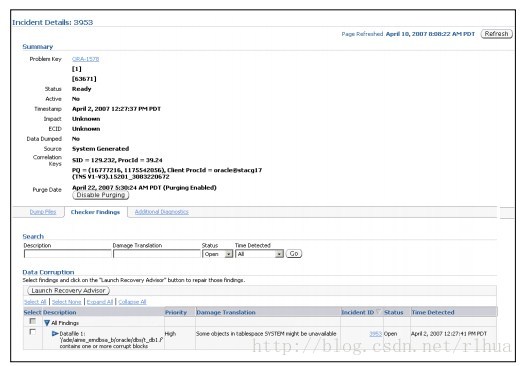Click the Select All link
The image size is (523, 366).
pos(35,302)
